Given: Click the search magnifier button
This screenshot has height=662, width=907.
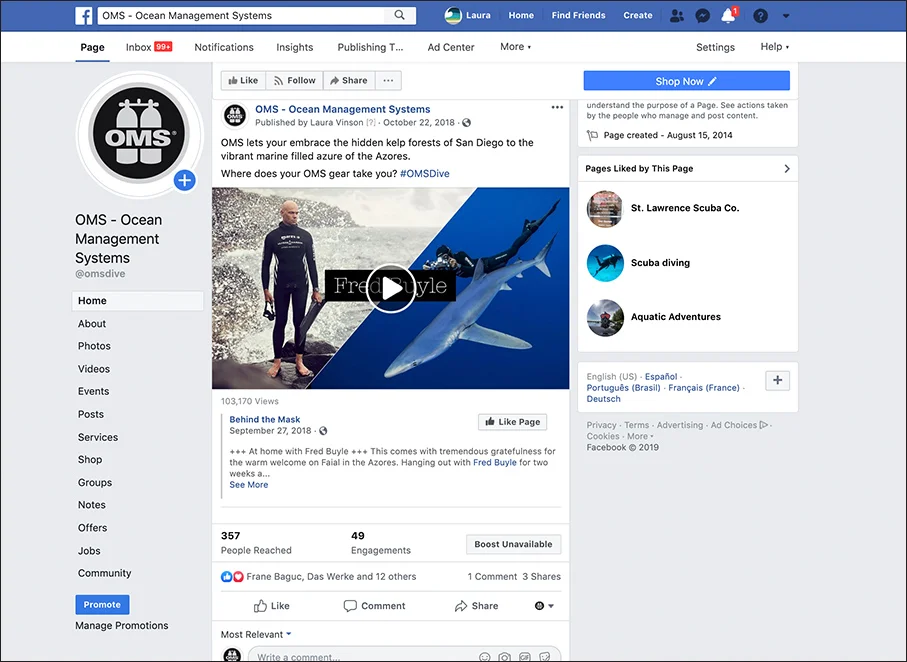Looking at the screenshot, I should 399,15.
